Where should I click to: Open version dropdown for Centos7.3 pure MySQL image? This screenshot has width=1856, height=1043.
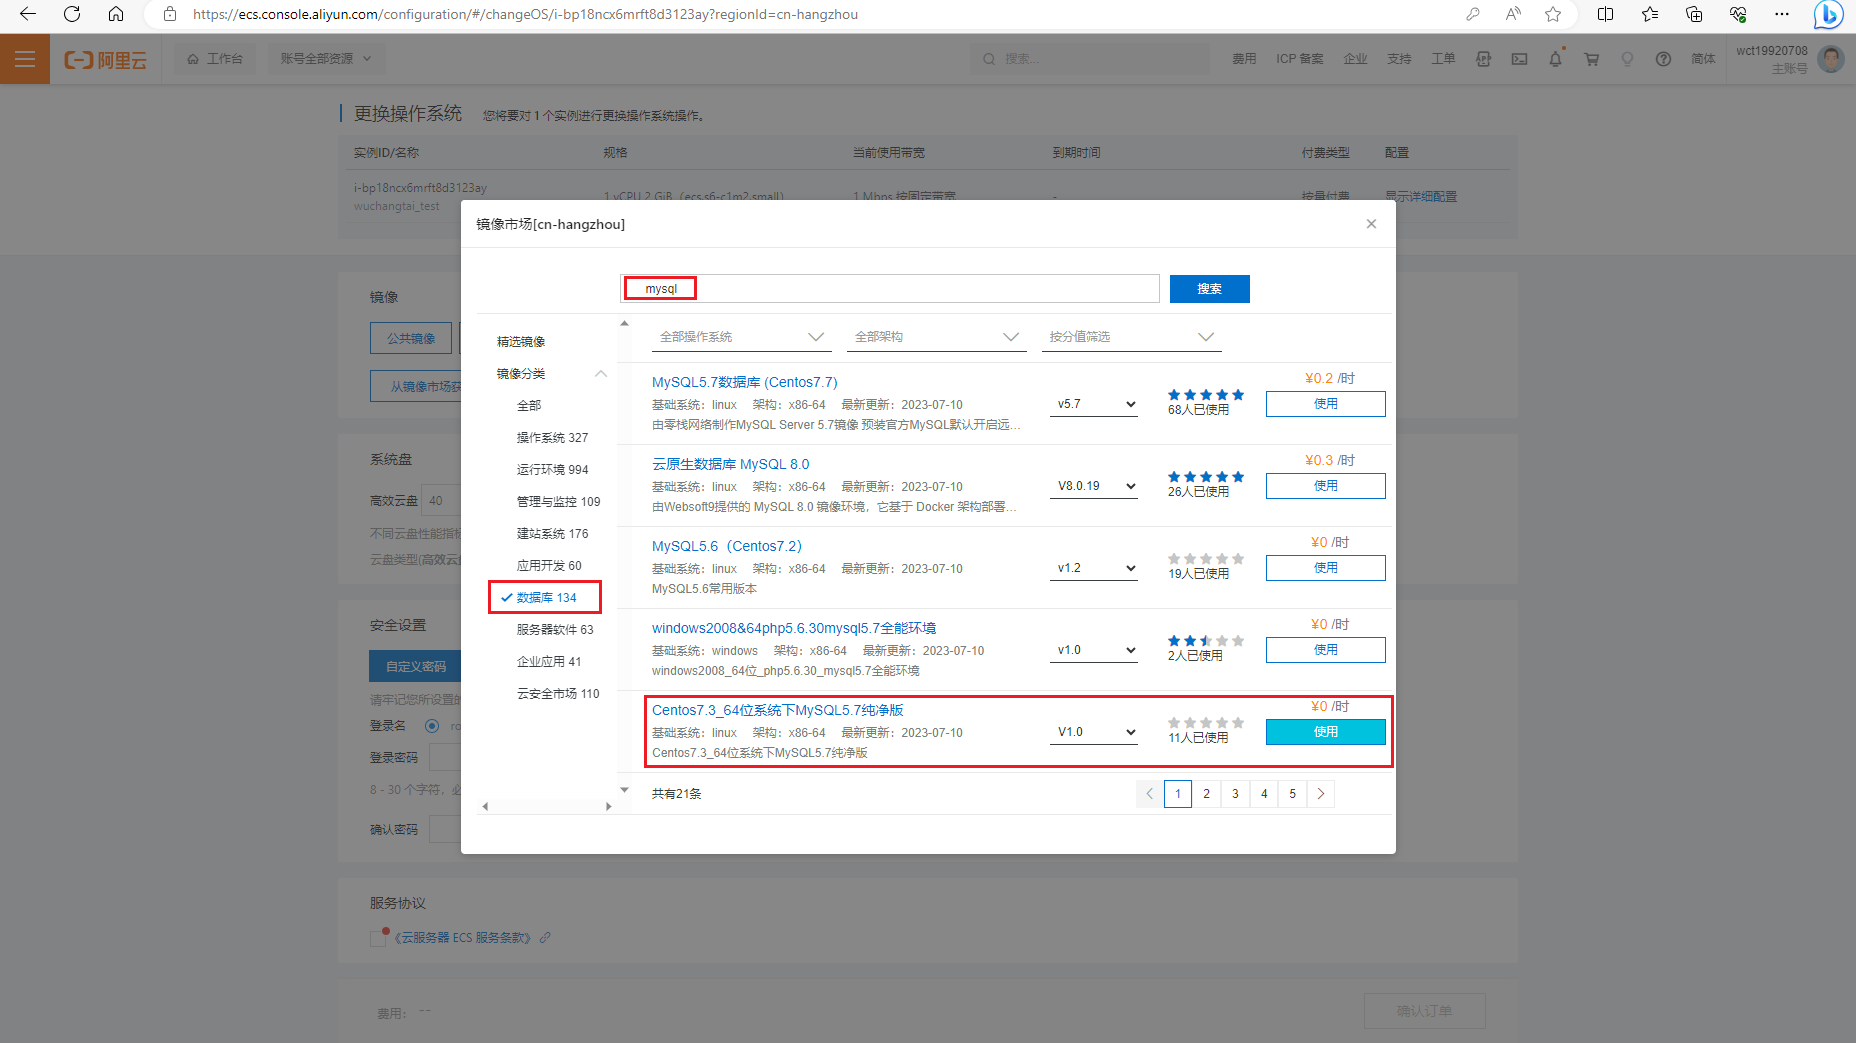tap(1094, 732)
